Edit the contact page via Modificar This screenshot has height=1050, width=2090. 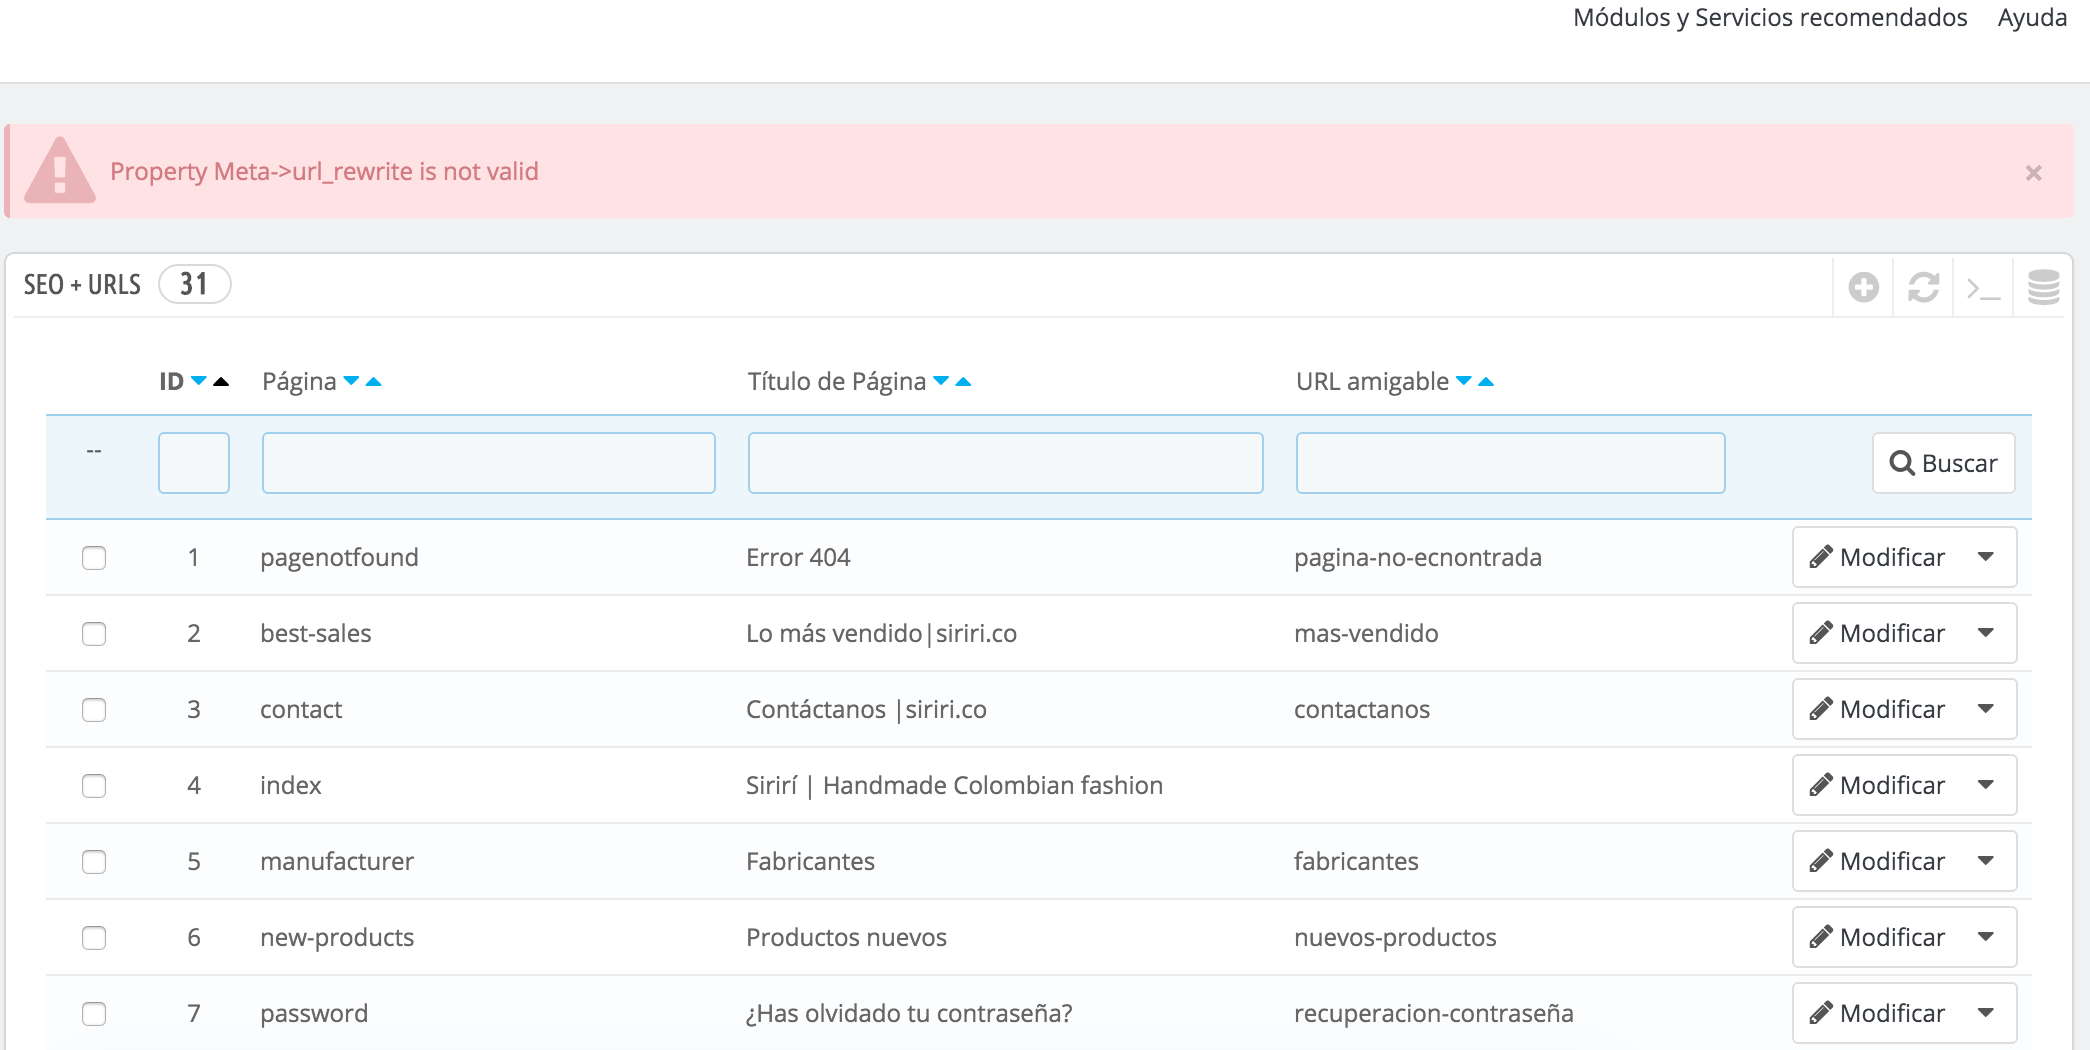tap(1877, 709)
